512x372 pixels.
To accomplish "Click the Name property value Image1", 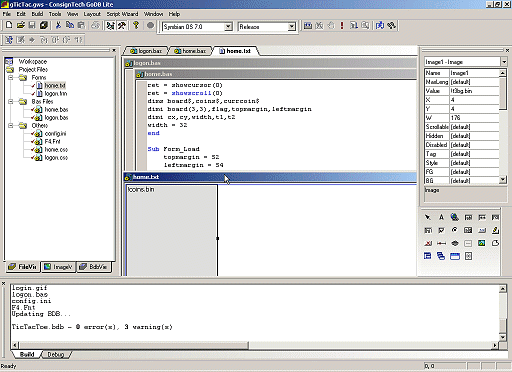I will click(474, 73).
